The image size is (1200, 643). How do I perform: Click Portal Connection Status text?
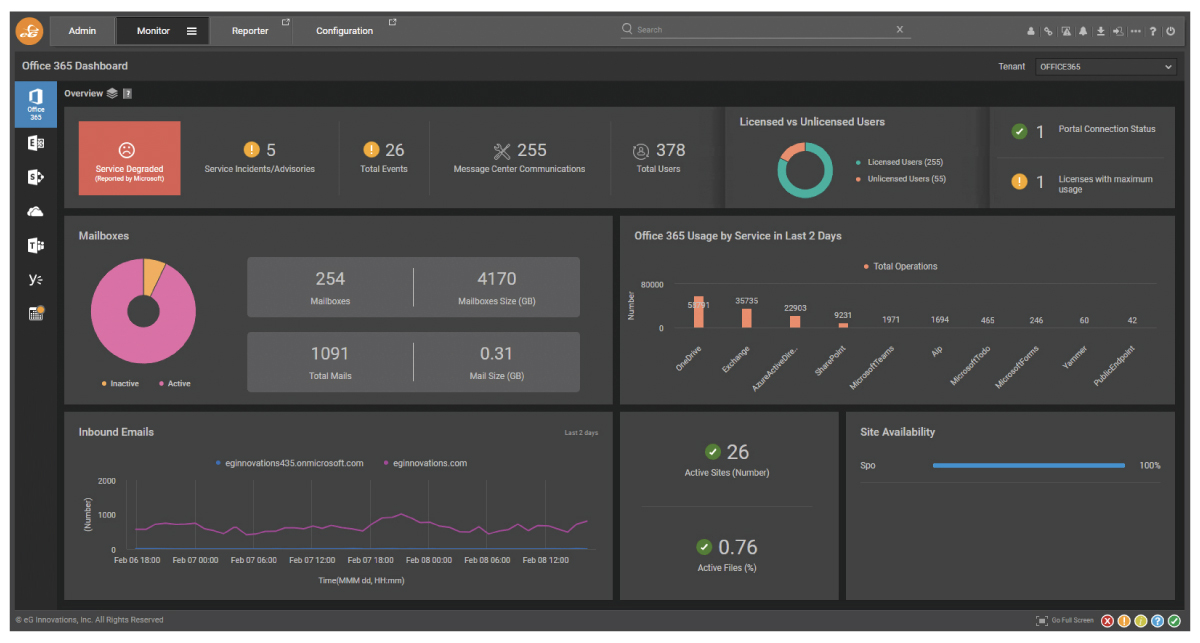1107,129
